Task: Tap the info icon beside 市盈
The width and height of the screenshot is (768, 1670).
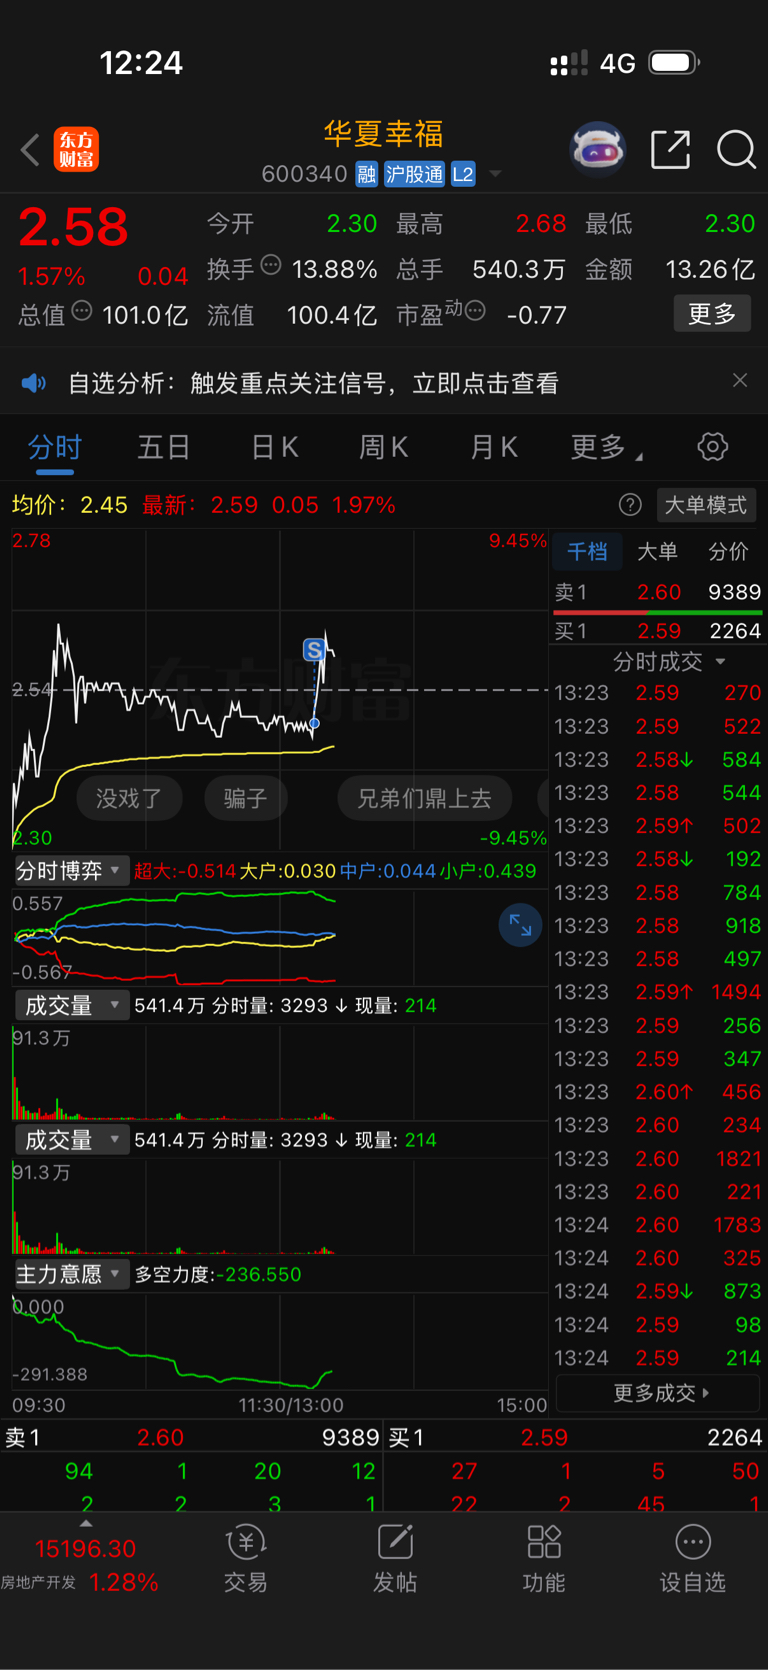Action: (x=476, y=311)
